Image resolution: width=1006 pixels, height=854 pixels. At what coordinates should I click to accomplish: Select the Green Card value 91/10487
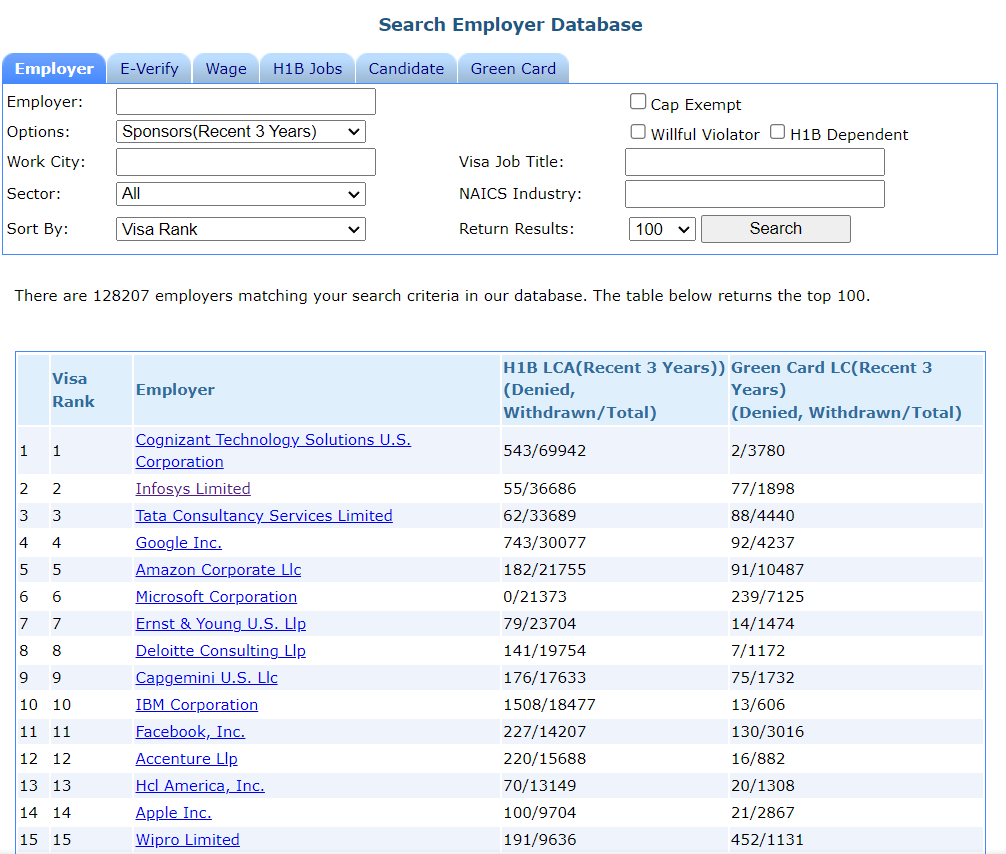coord(767,569)
